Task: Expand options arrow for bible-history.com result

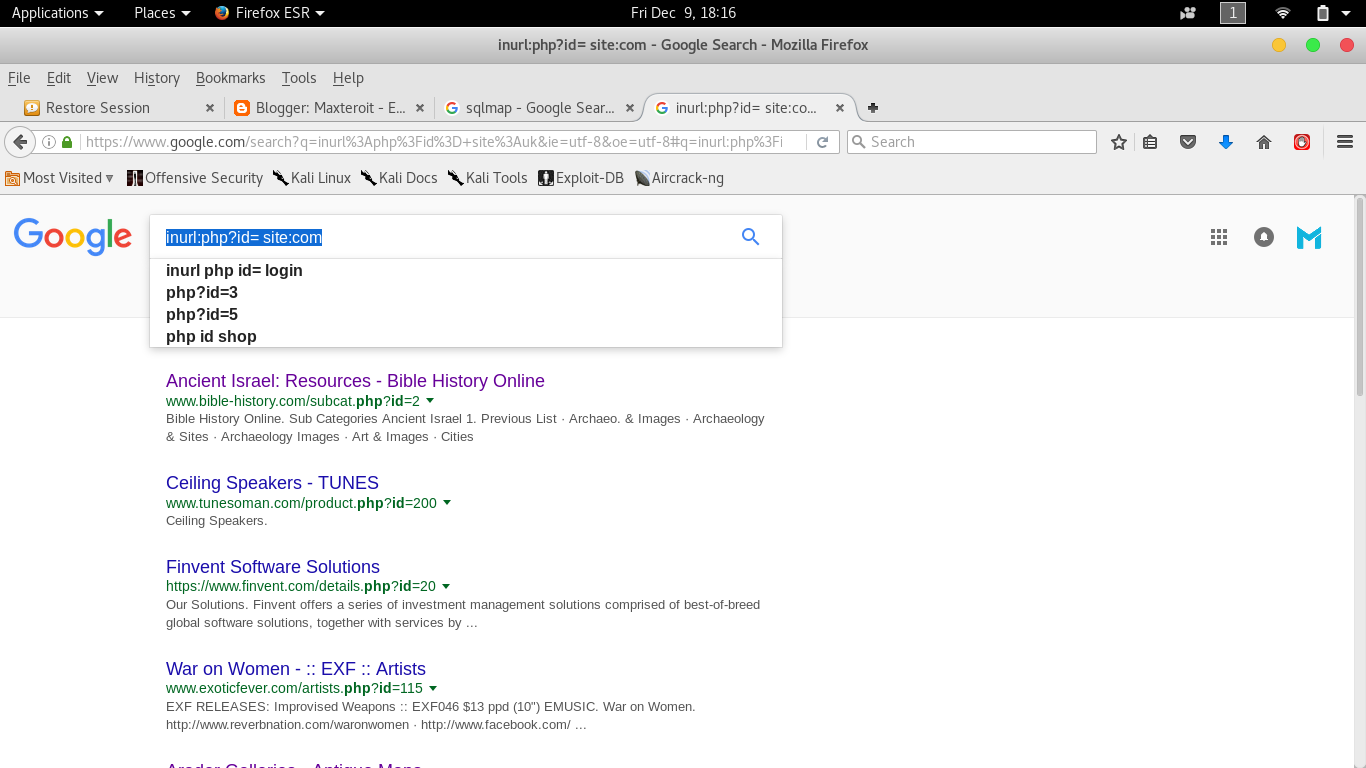Action: point(430,400)
